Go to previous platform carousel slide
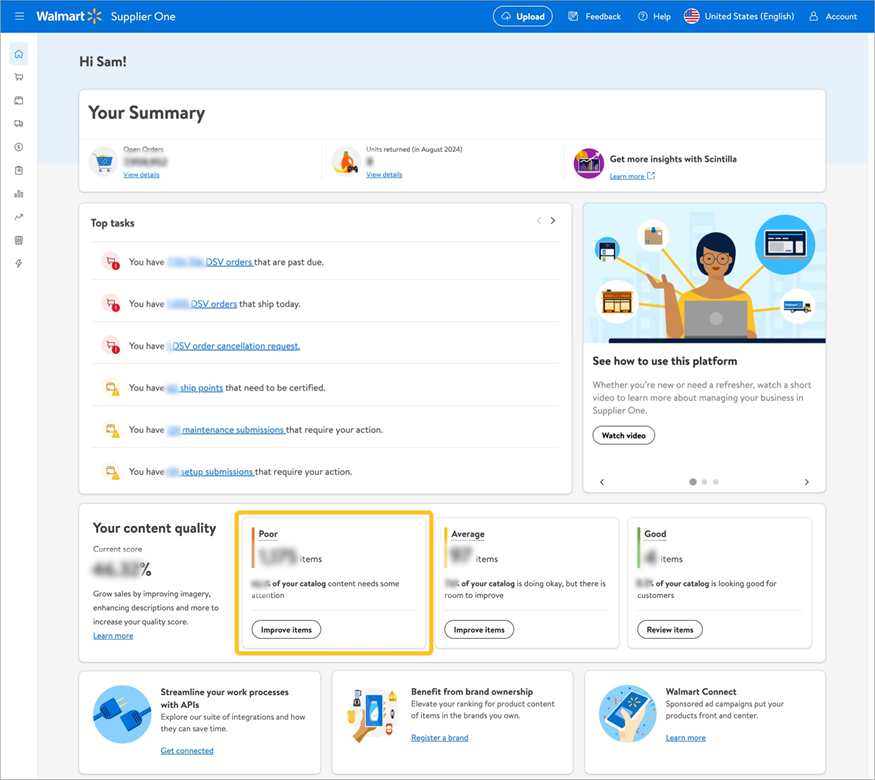The width and height of the screenshot is (875, 780). [x=602, y=482]
